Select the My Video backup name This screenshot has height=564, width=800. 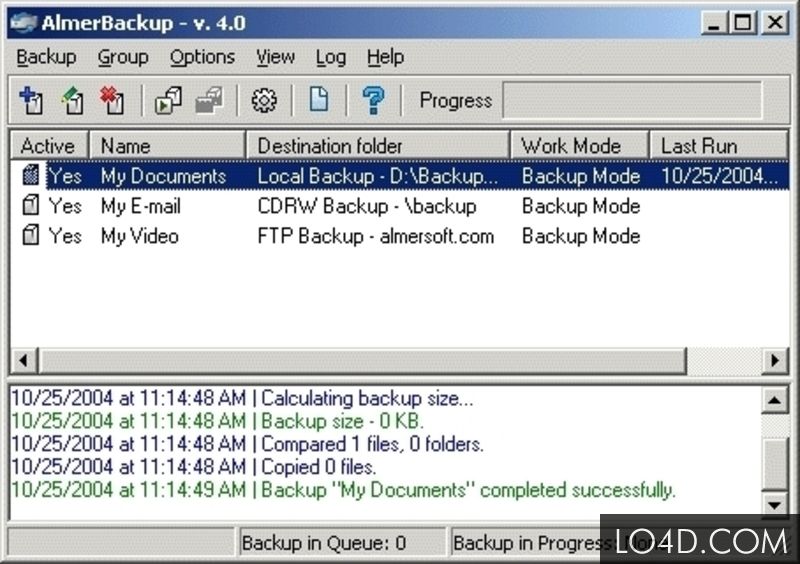click(x=139, y=236)
